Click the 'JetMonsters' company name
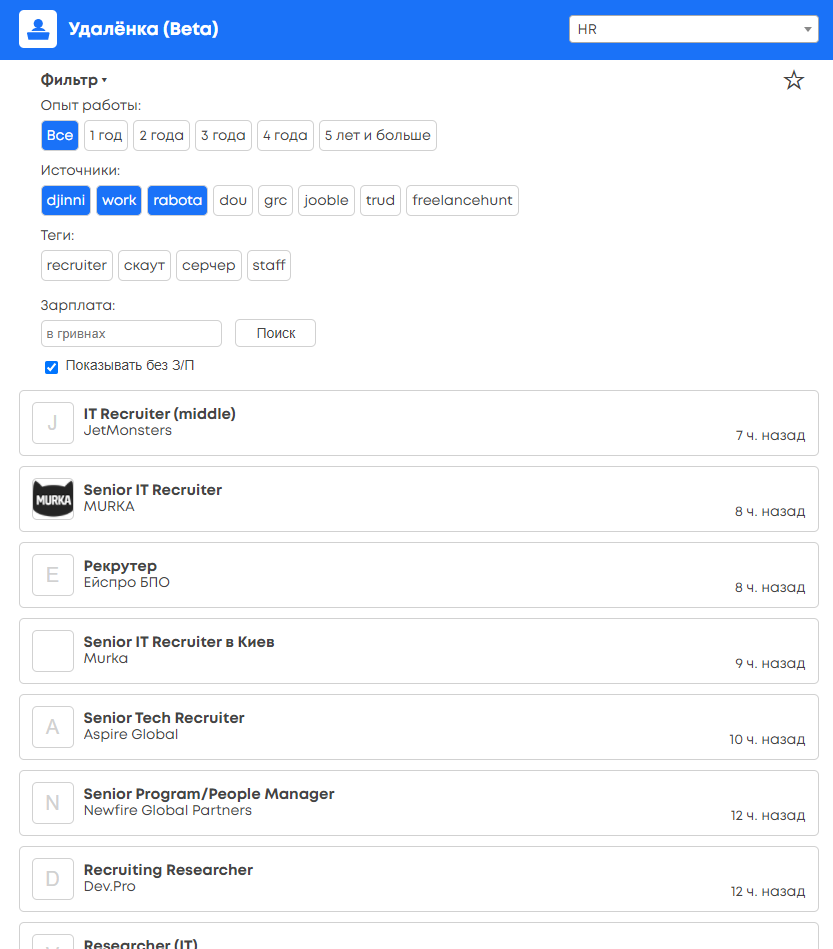 [x=128, y=430]
